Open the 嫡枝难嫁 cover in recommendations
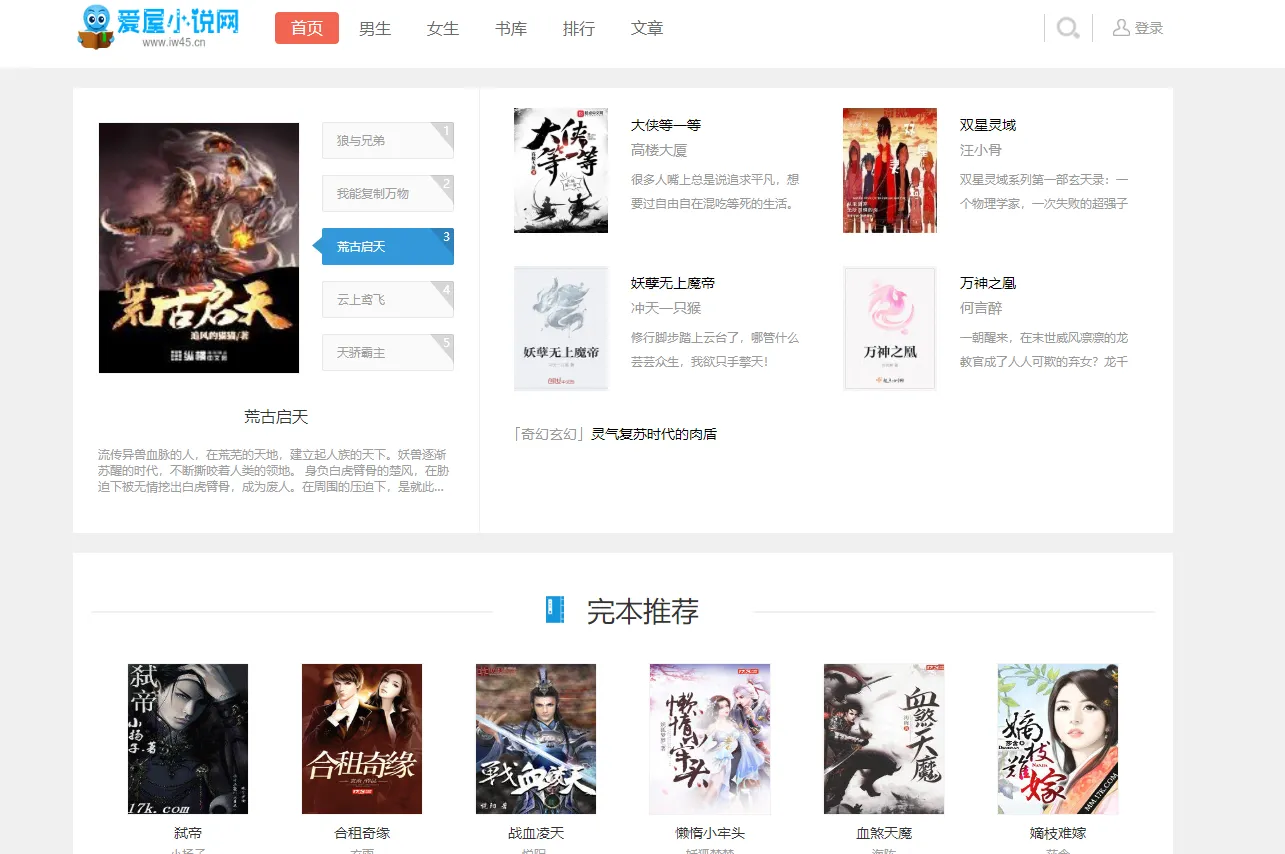The height and width of the screenshot is (854, 1285). (x=1058, y=739)
